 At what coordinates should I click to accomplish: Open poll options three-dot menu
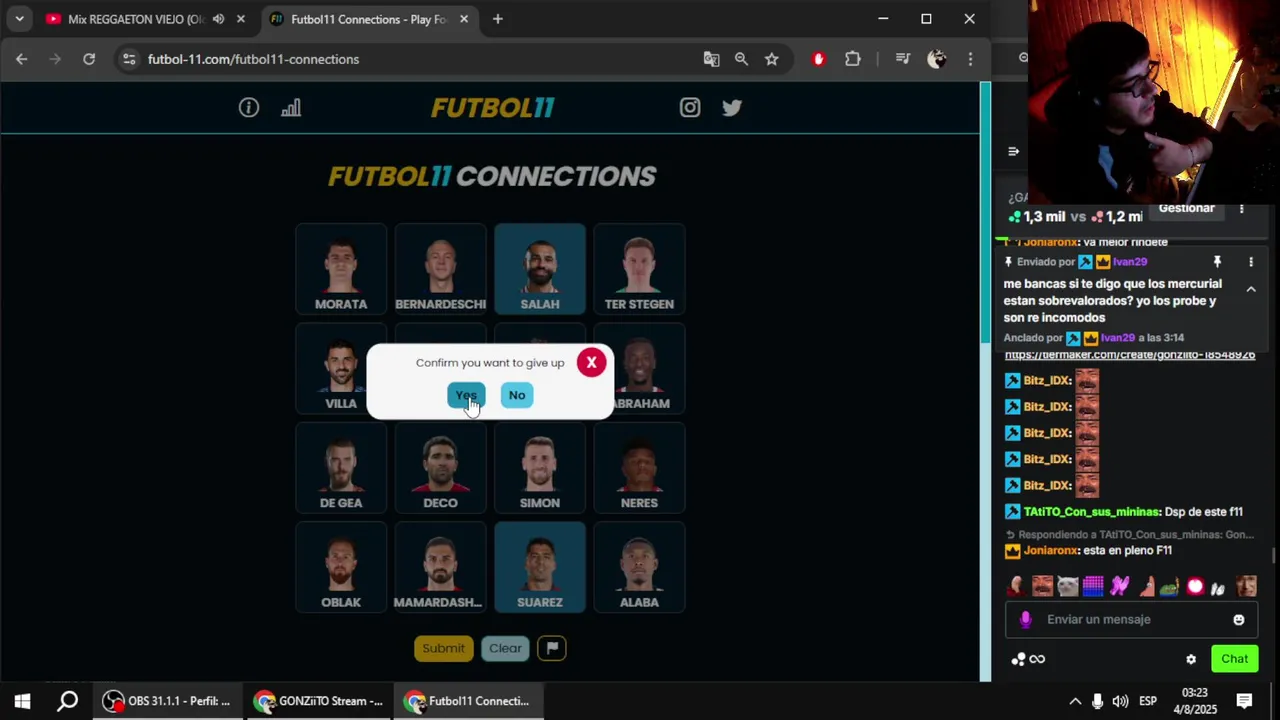click(x=1242, y=209)
